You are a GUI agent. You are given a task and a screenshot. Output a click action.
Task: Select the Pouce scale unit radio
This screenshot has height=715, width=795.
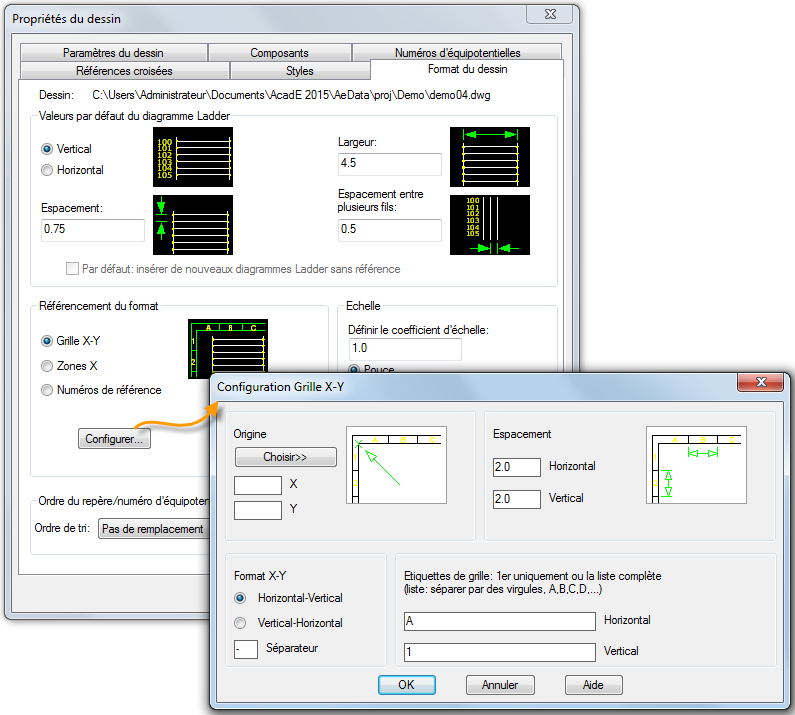[x=354, y=369]
